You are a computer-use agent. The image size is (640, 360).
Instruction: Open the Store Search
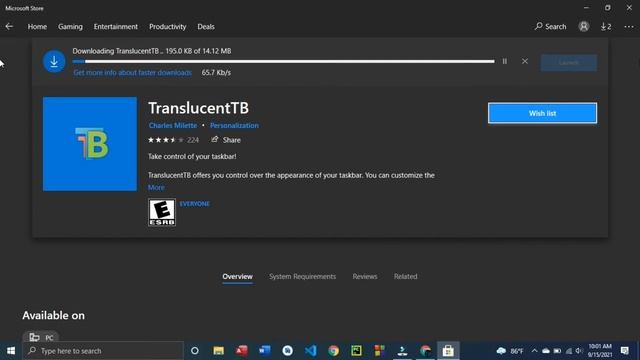point(550,27)
